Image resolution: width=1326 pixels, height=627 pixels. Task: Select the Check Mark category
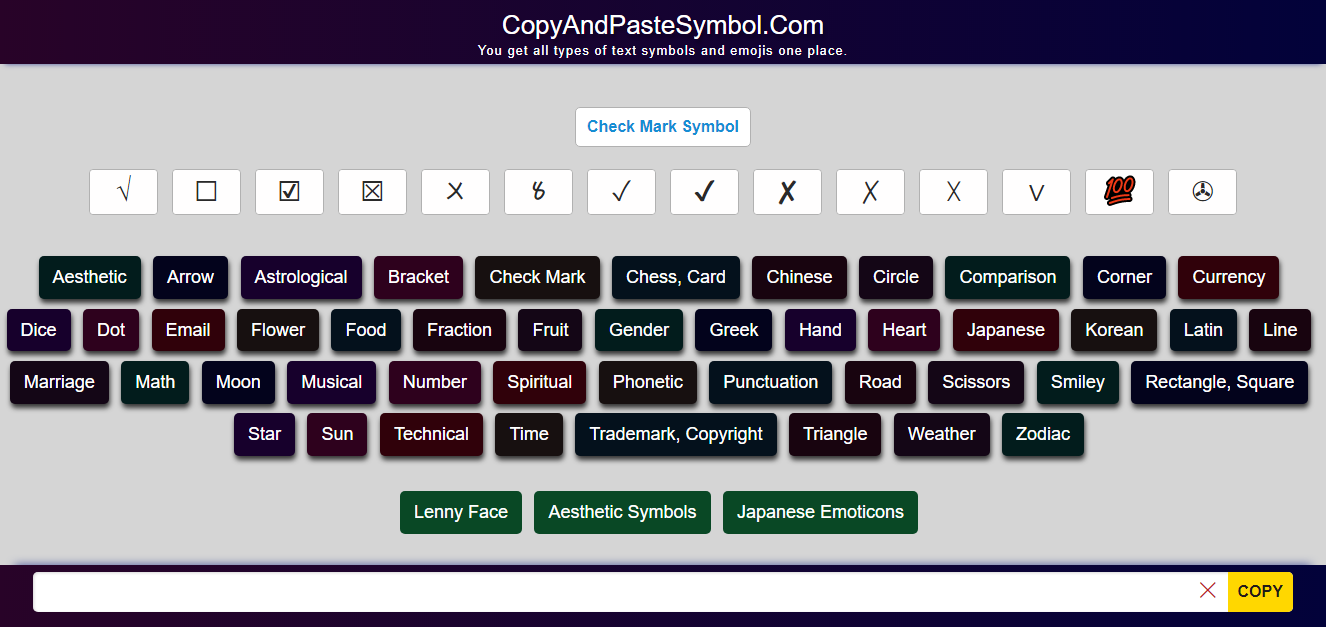pyautogui.click(x=537, y=277)
